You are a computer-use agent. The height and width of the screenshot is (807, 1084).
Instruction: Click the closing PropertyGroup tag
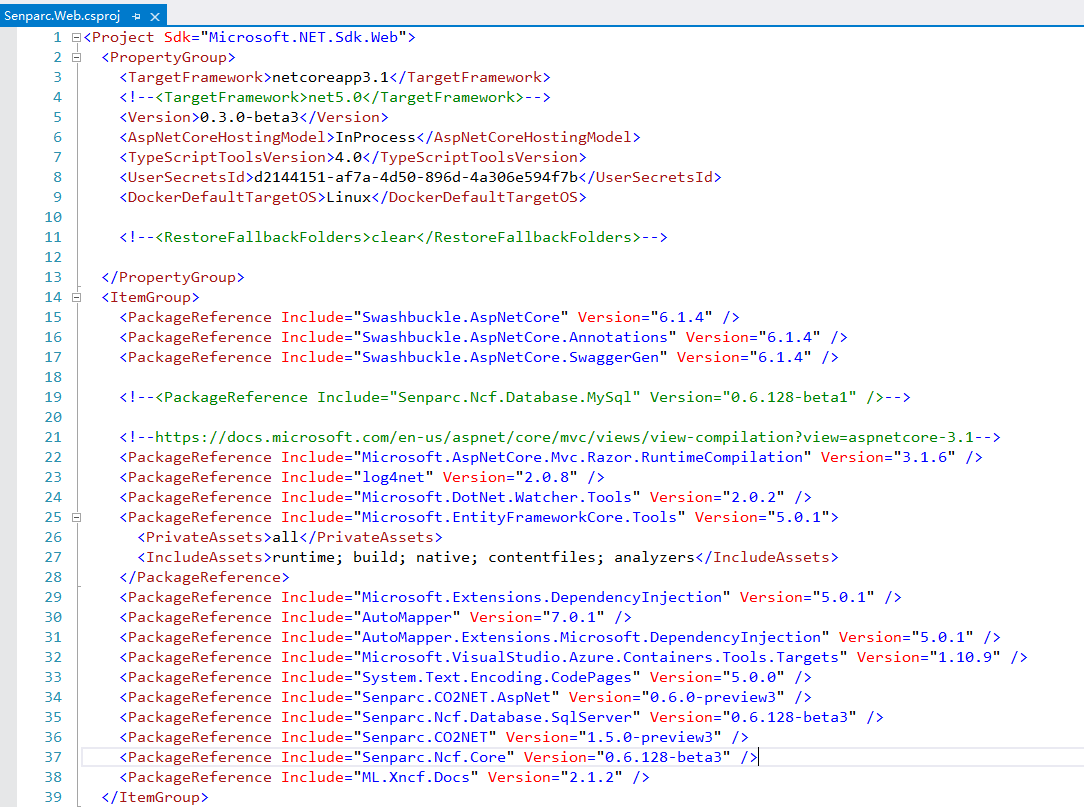point(173,277)
